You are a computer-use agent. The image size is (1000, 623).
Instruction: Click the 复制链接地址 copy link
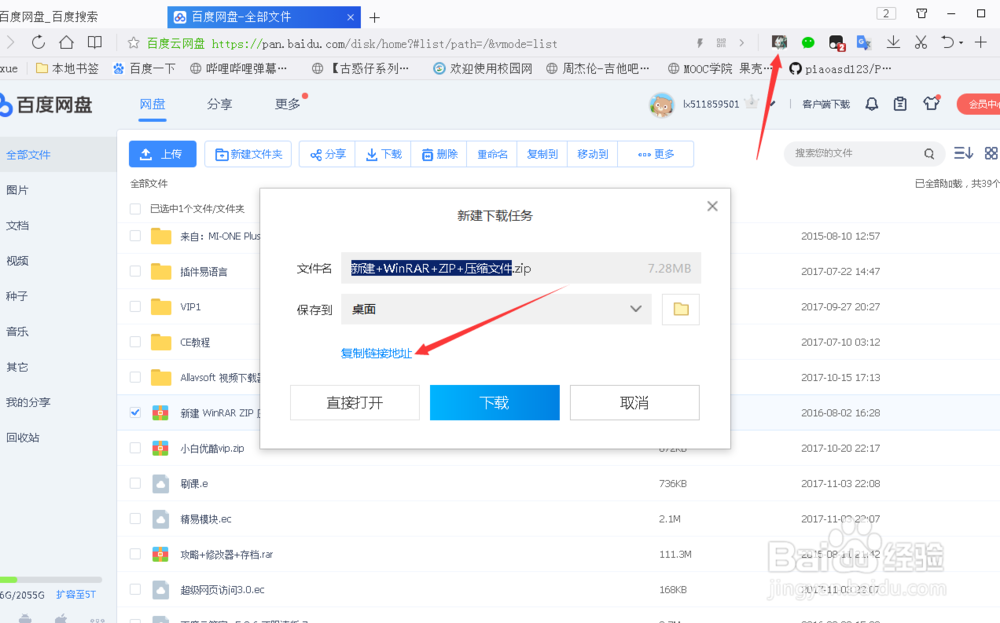pyautogui.click(x=377, y=353)
